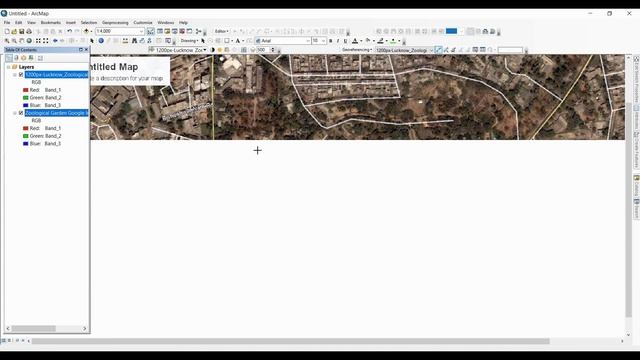Open the Arial font name dropdown
This screenshot has height=360, width=640.
pyautogui.click(x=308, y=41)
